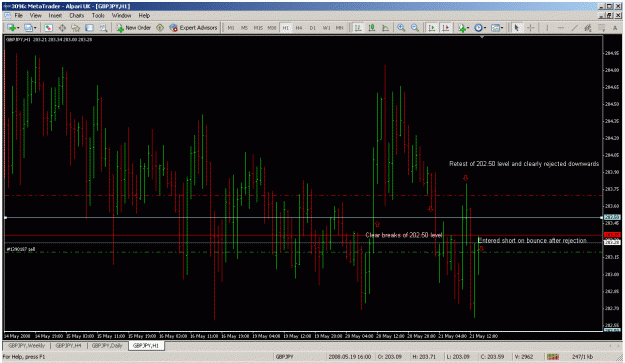Open MetaEditor from the toolbar
Image resolution: width=625 pixels, height=363 pixels.
pyautogui.click(x=160, y=27)
